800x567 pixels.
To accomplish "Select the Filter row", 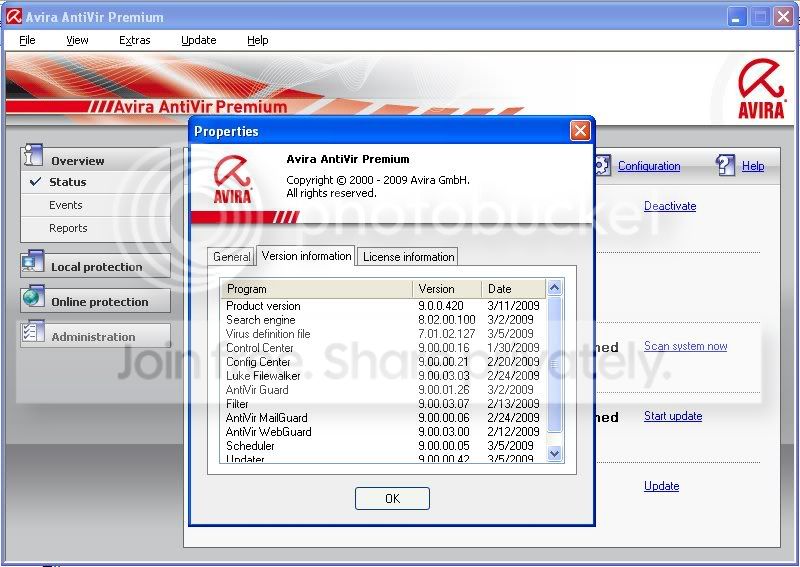I will (x=384, y=404).
